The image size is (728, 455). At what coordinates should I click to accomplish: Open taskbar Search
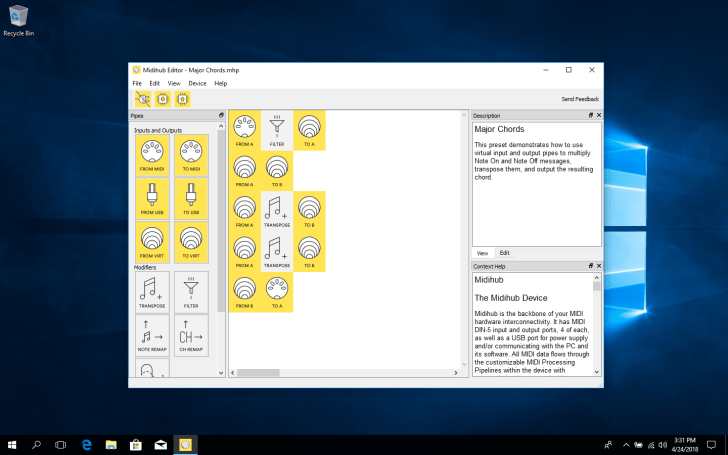[36, 445]
